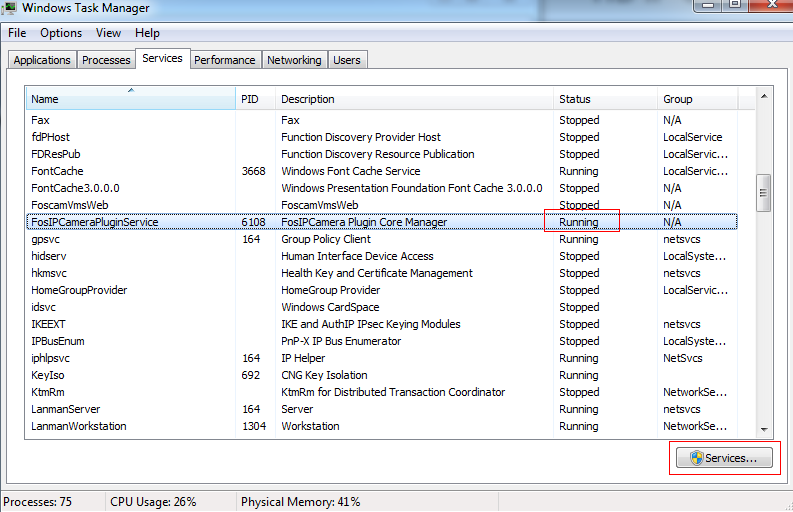Click PID 3668 cell
793x512 pixels.
click(x=253, y=171)
